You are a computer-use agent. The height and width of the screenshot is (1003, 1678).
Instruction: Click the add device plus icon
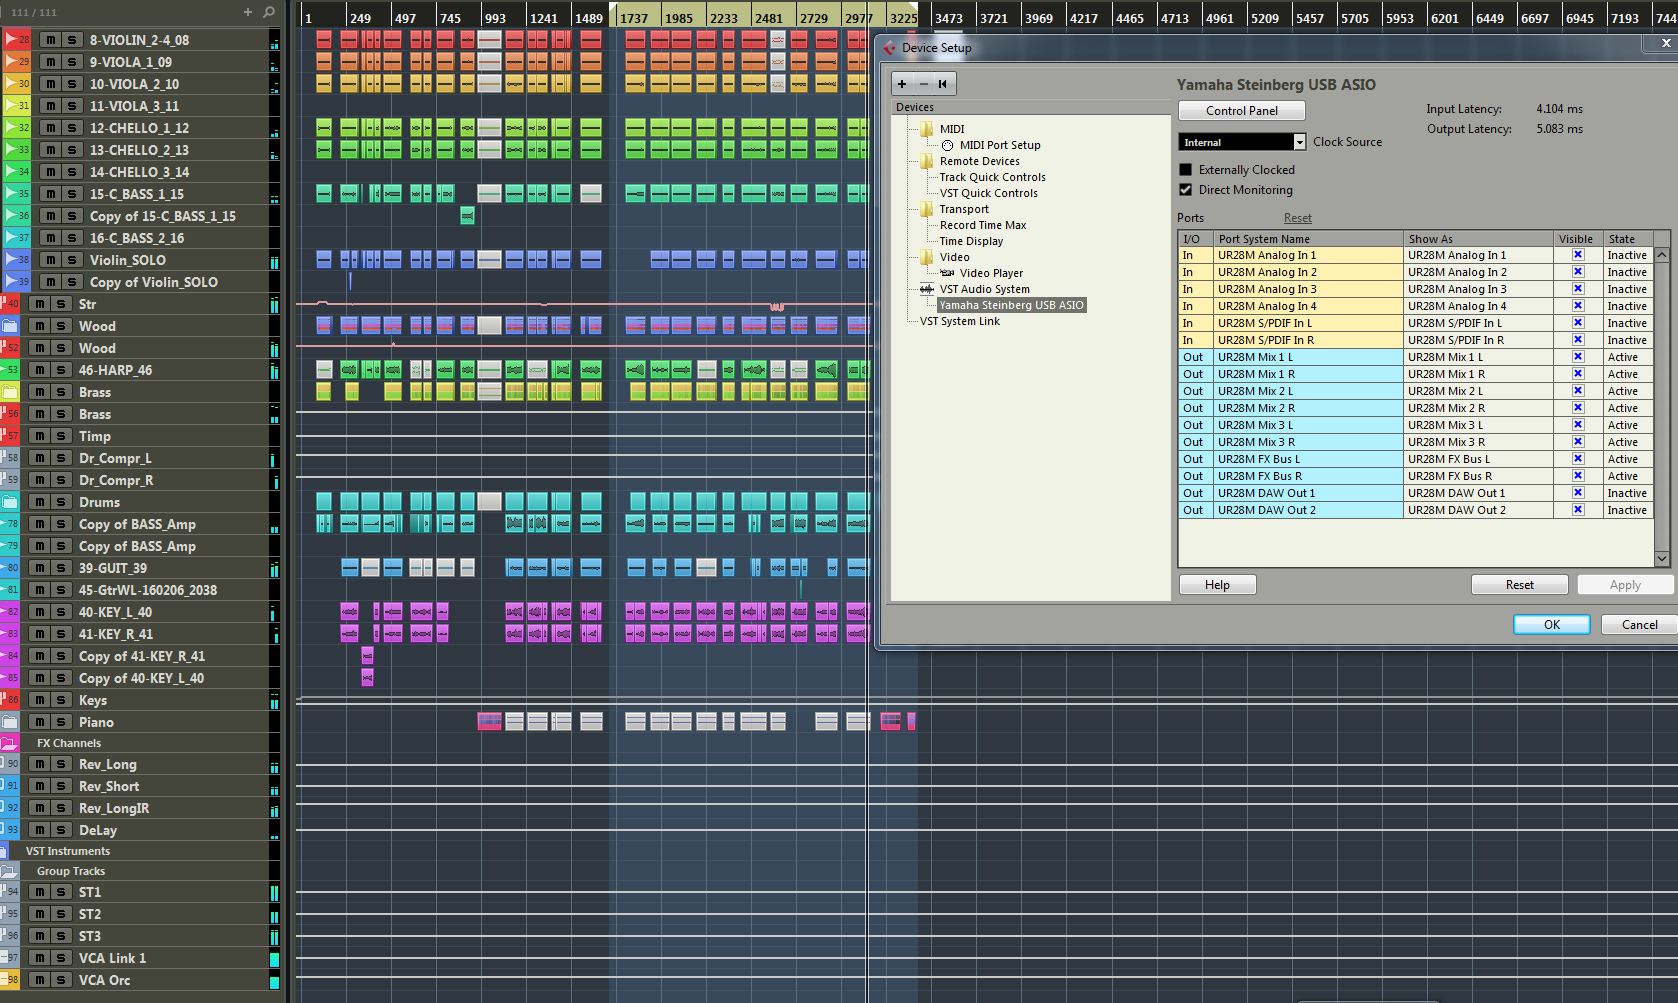coord(902,84)
